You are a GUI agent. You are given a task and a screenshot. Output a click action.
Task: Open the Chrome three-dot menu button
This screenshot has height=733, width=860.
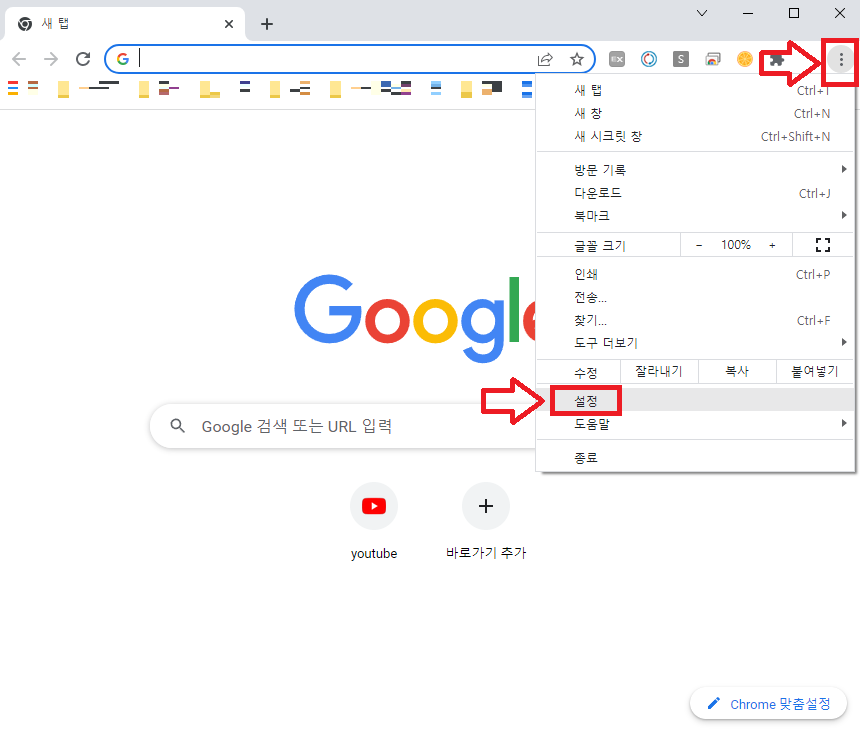point(841,59)
